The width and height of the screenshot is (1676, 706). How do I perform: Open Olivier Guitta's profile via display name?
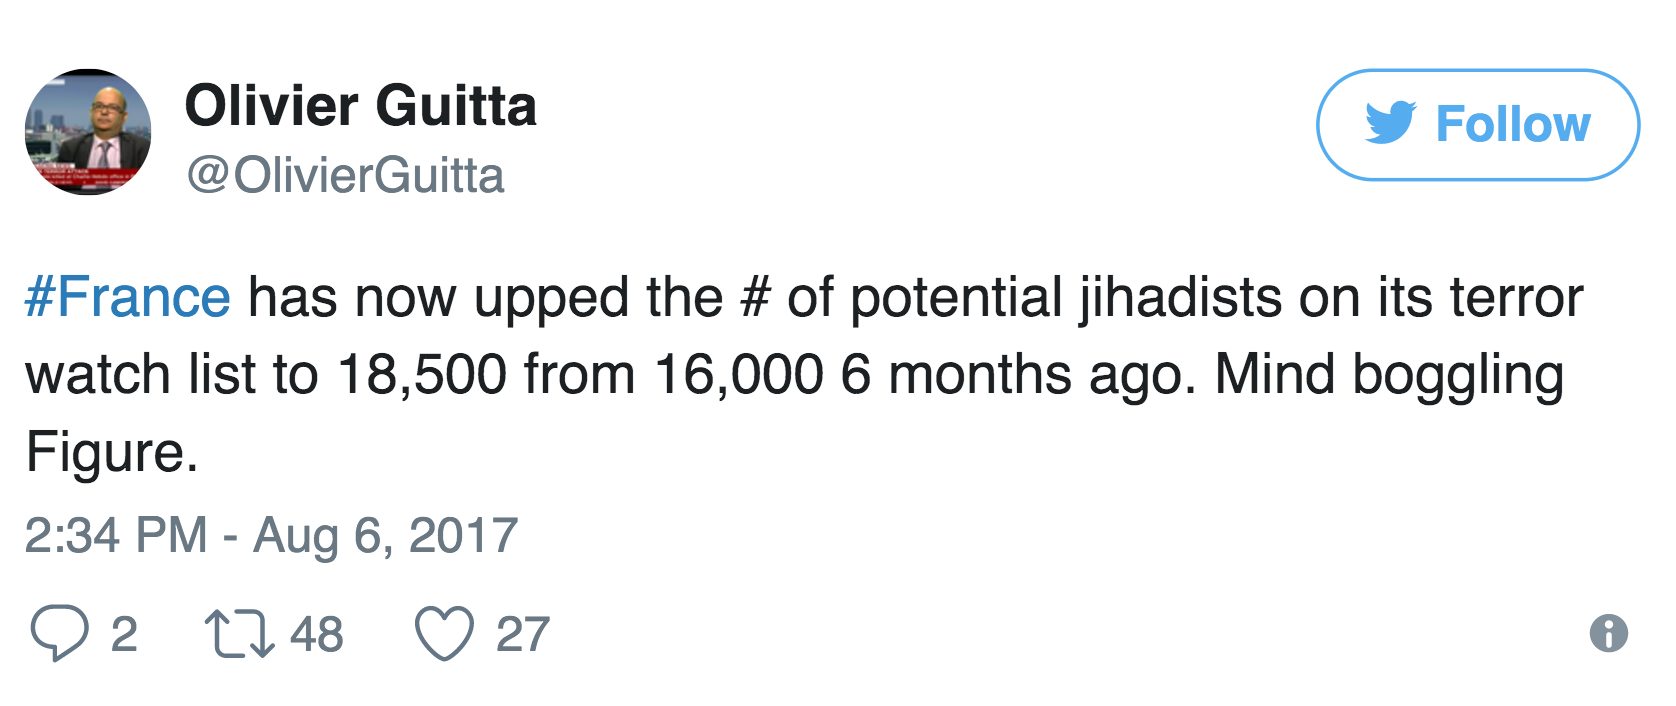pos(360,105)
